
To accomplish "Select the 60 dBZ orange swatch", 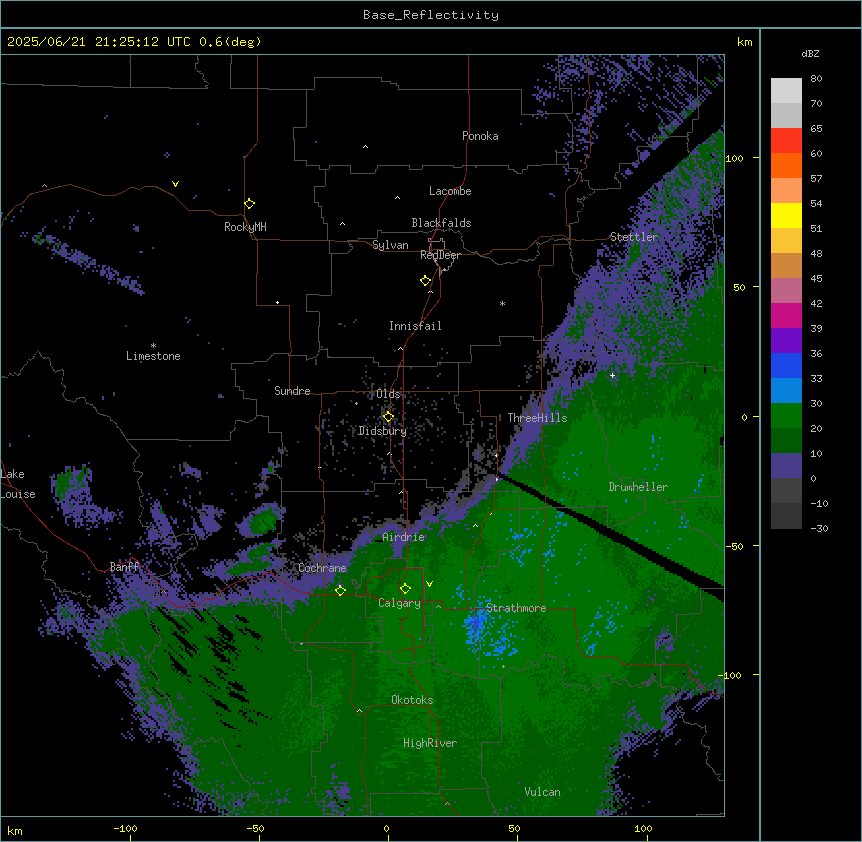I will point(786,165).
